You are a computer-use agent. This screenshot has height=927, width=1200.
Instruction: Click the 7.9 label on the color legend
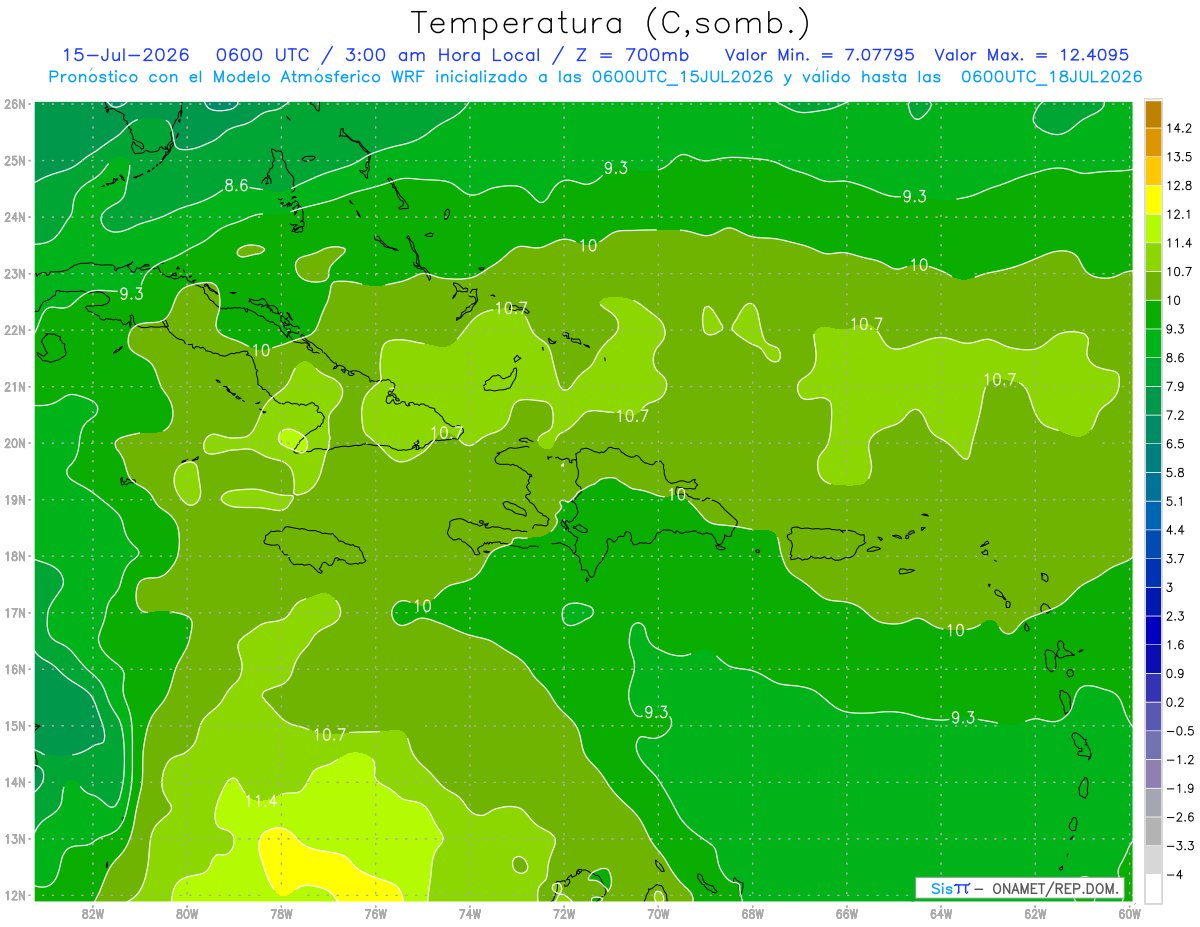(x=1176, y=386)
